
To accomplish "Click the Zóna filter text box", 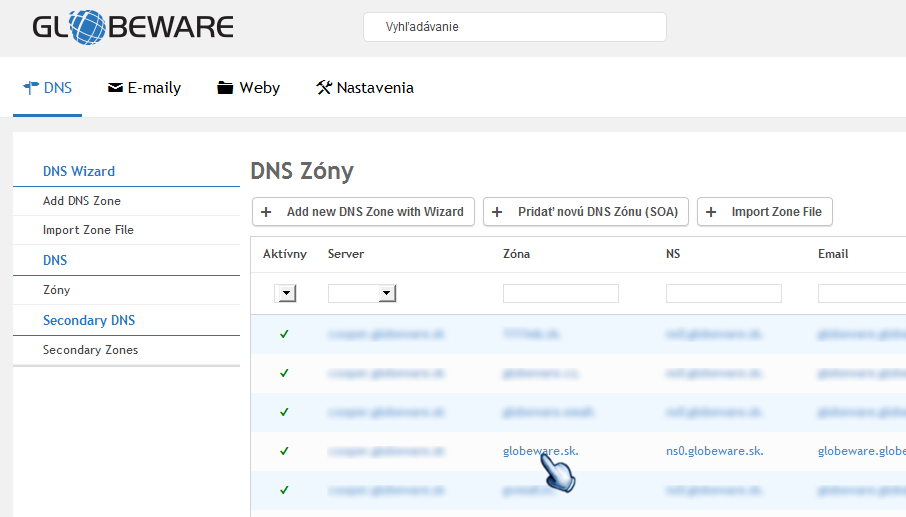I will click(560, 293).
